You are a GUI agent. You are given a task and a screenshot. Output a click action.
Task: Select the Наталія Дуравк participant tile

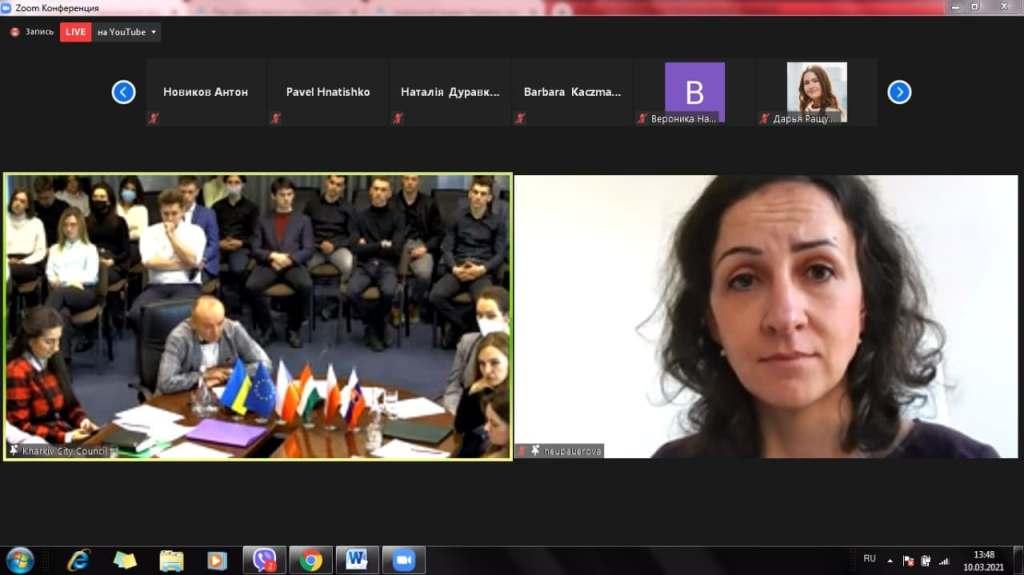point(449,92)
